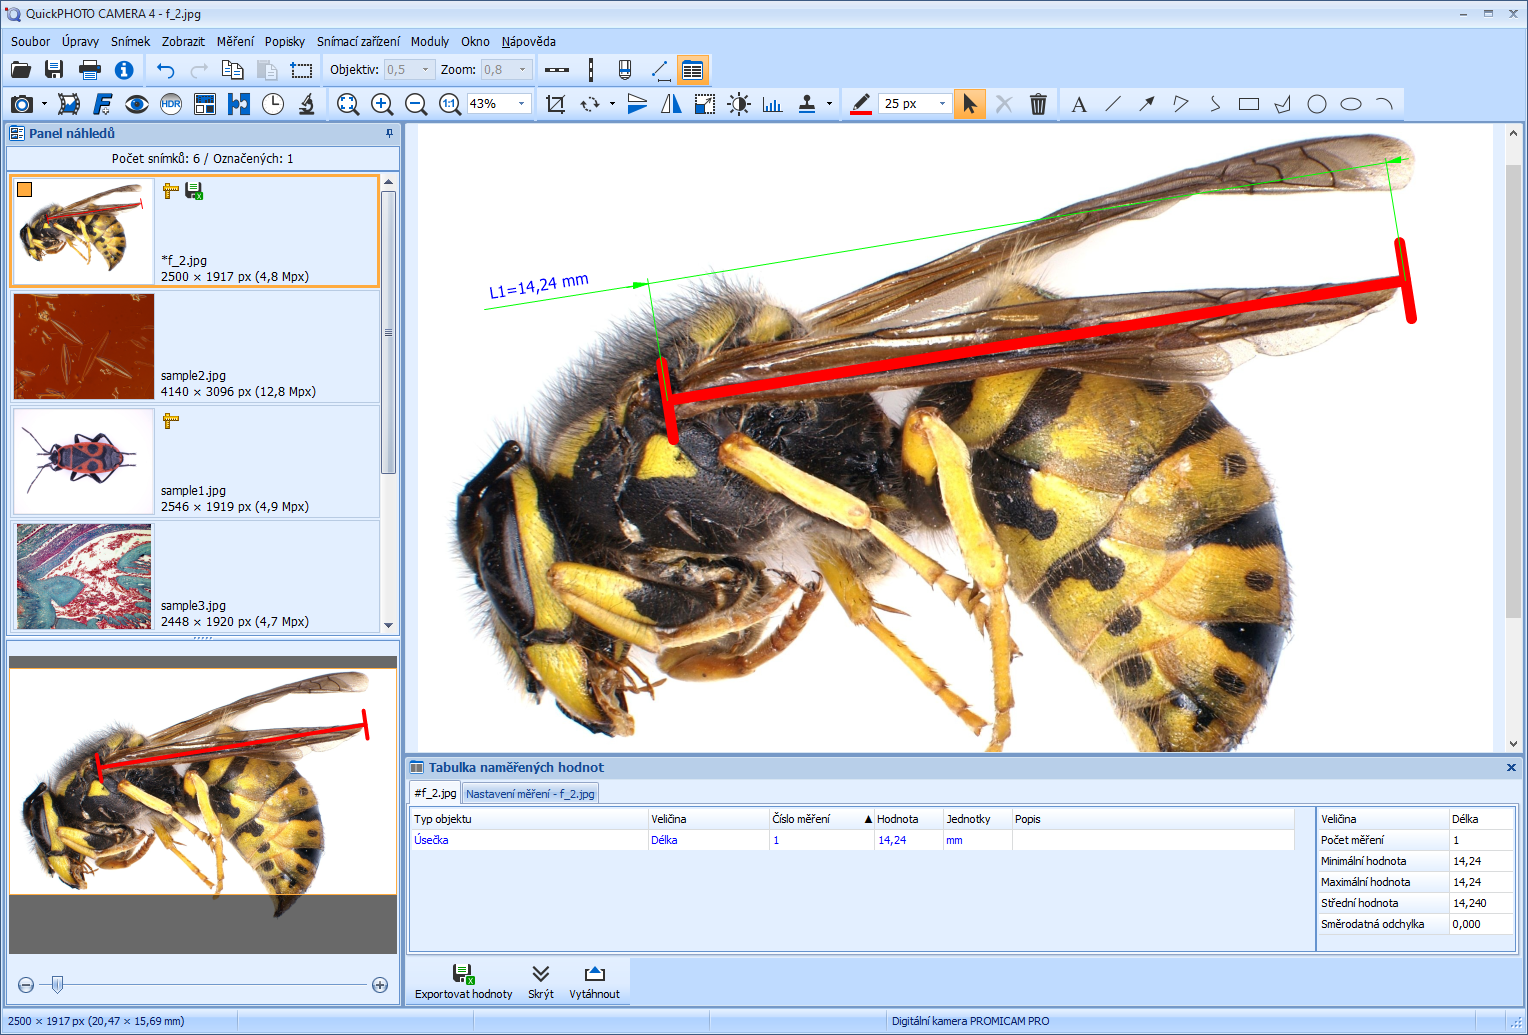Image resolution: width=1528 pixels, height=1035 pixels.
Task: Set zoom to 1:1 actual size
Action: (450, 104)
